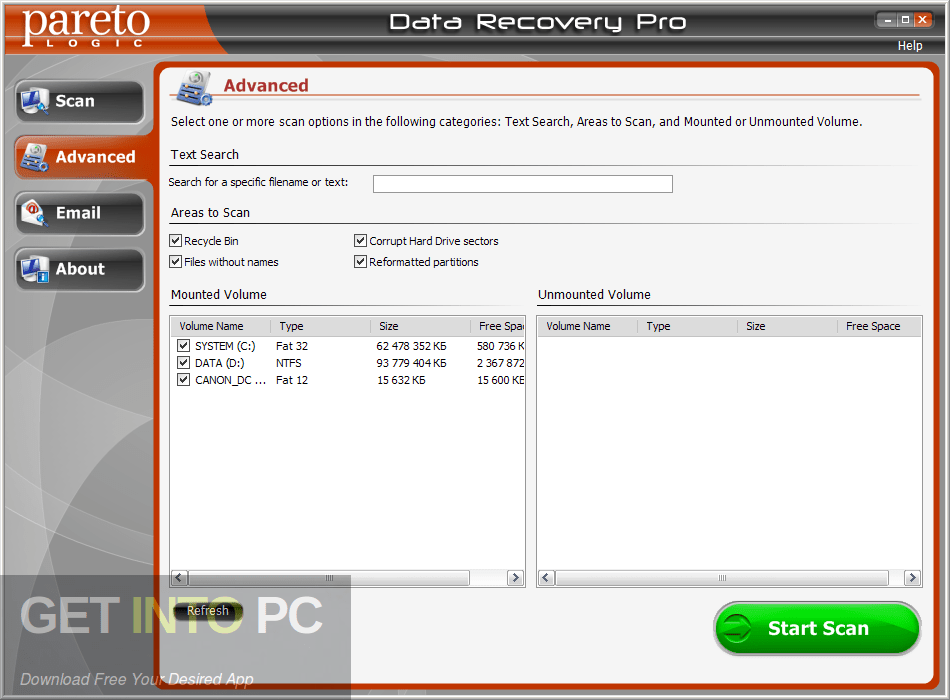This screenshot has height=700, width=950.
Task: Sort Unmounted Volume list by Type column
Action: click(x=688, y=326)
